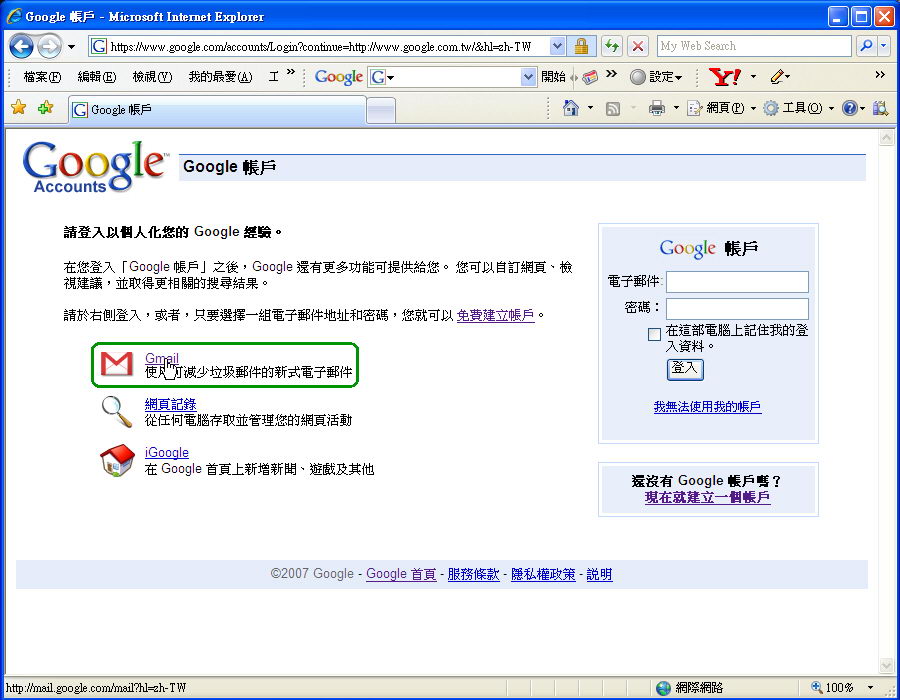Open the 服務條款 footer link
Image resolution: width=900 pixels, height=700 pixels.
pos(474,574)
